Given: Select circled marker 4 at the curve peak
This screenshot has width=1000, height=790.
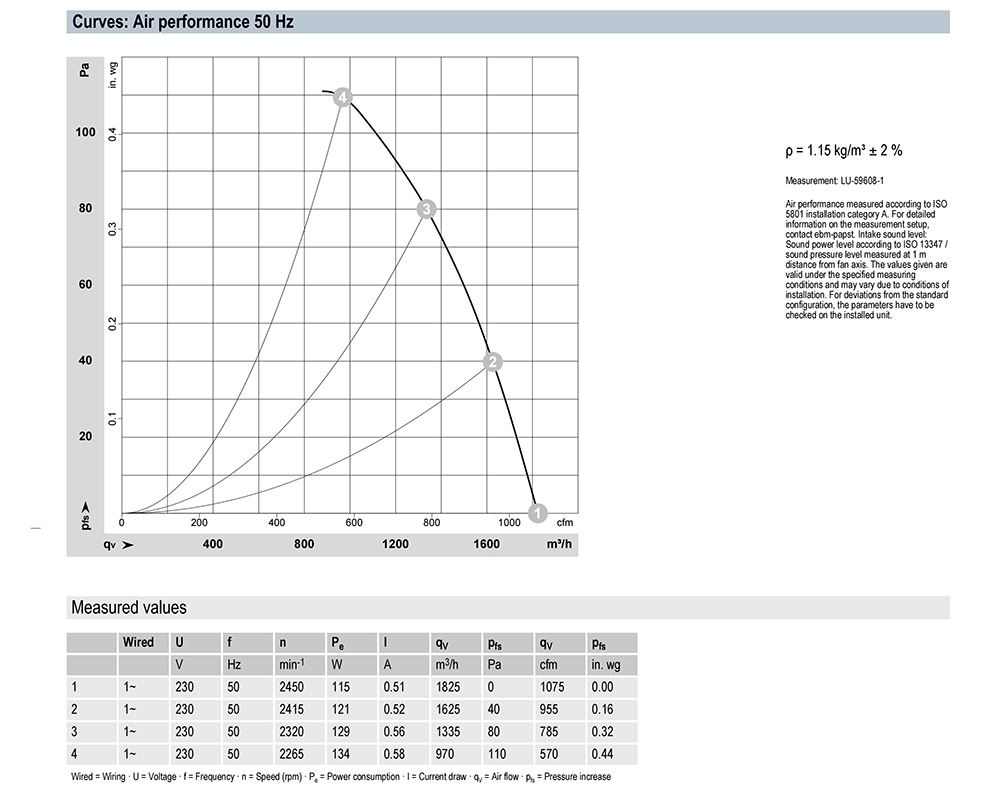Looking at the screenshot, I should pyautogui.click(x=343, y=98).
